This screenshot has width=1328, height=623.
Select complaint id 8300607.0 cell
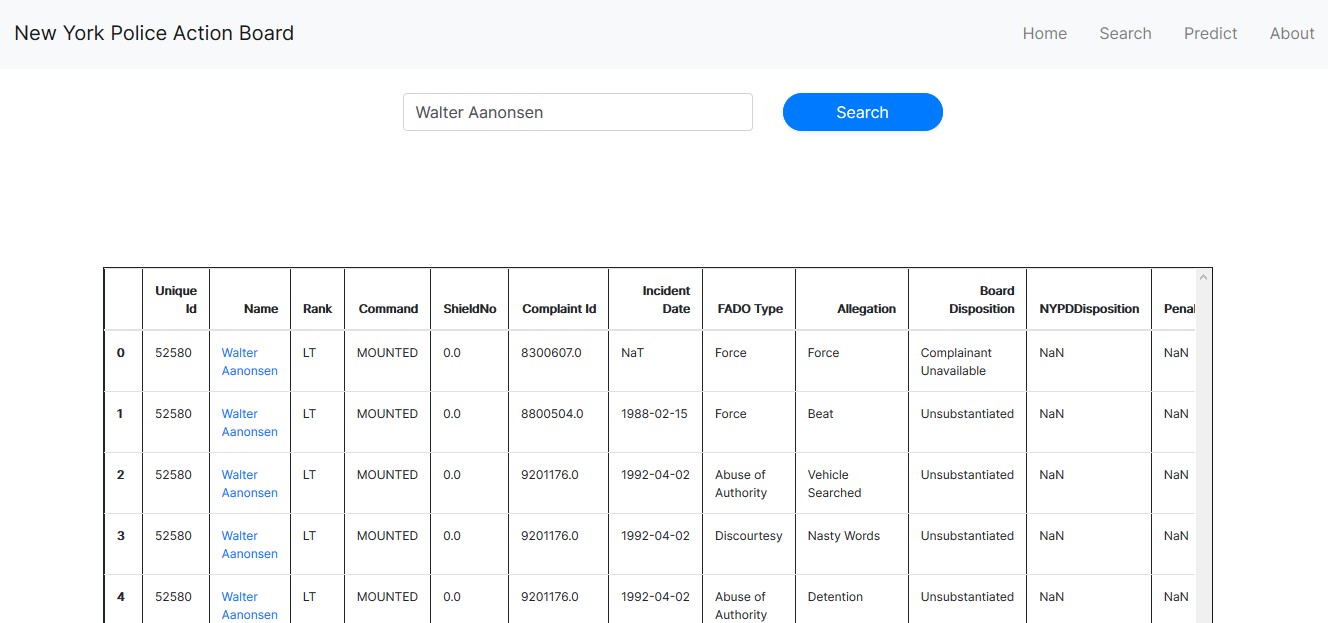click(x=558, y=361)
